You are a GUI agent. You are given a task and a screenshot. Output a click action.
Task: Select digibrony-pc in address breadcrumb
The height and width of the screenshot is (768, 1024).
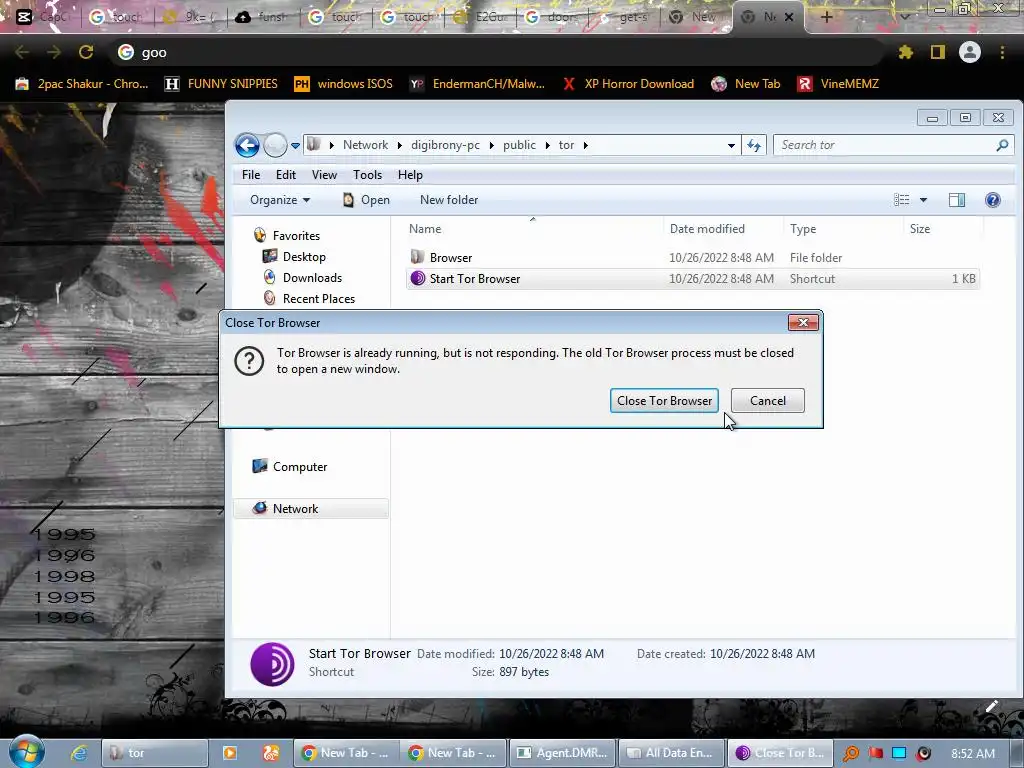[445, 145]
